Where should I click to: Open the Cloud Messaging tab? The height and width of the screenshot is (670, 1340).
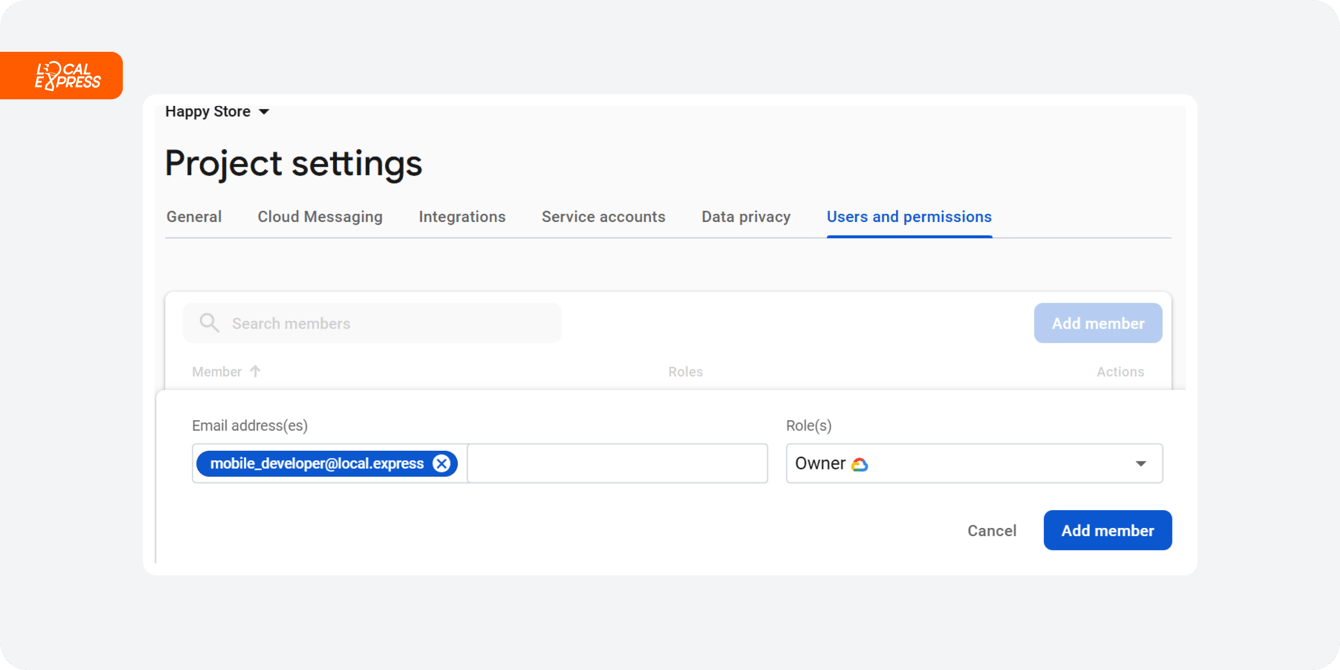pos(320,216)
